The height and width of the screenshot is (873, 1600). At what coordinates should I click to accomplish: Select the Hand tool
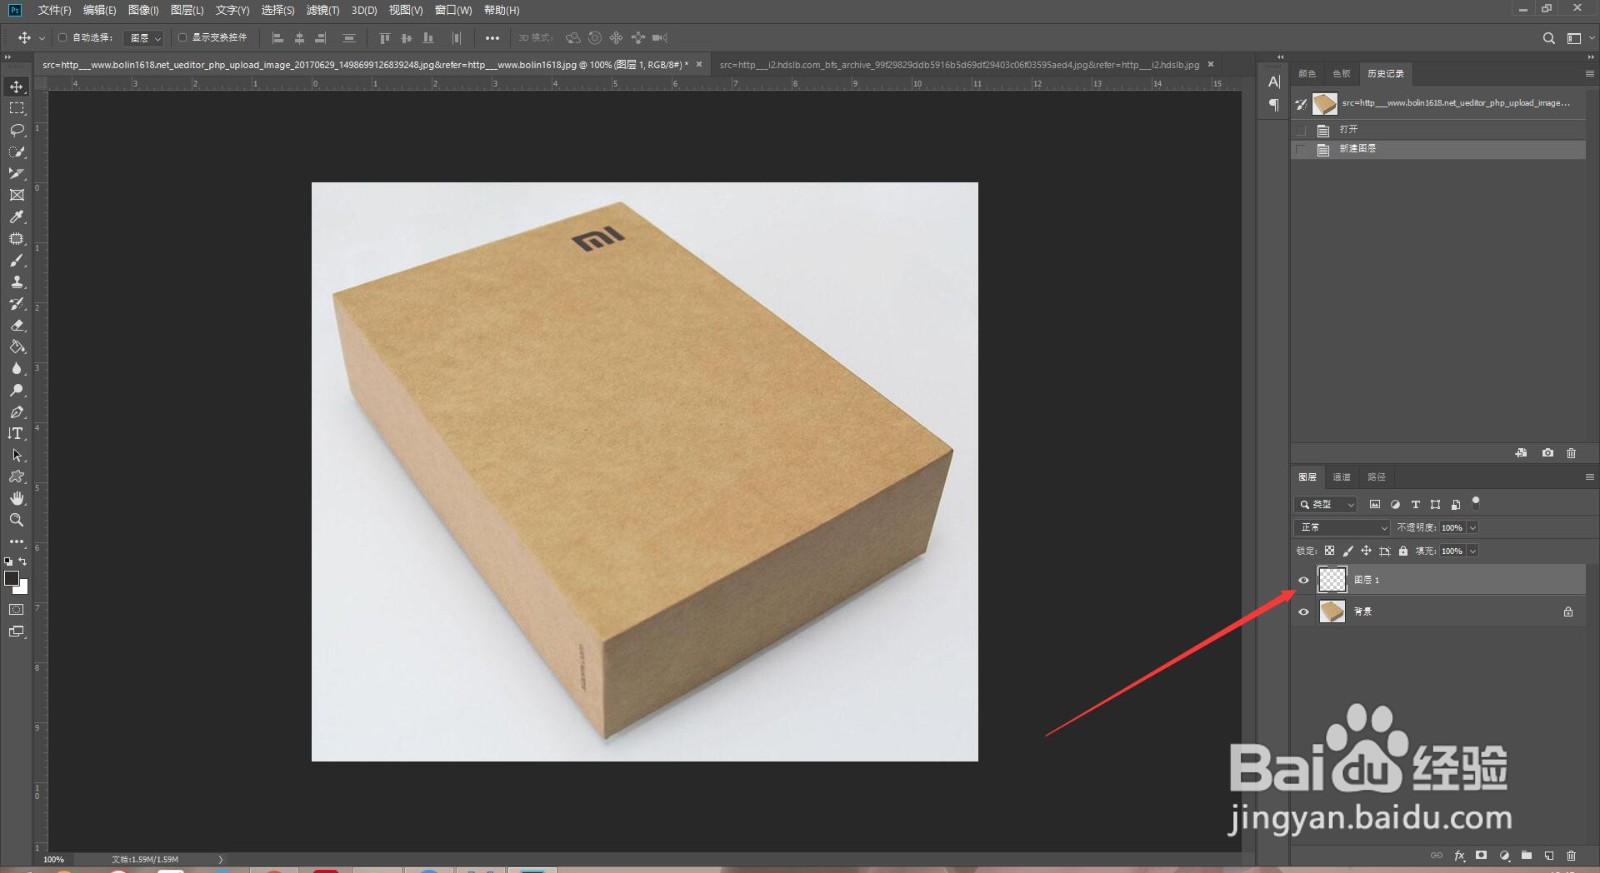tap(17, 498)
